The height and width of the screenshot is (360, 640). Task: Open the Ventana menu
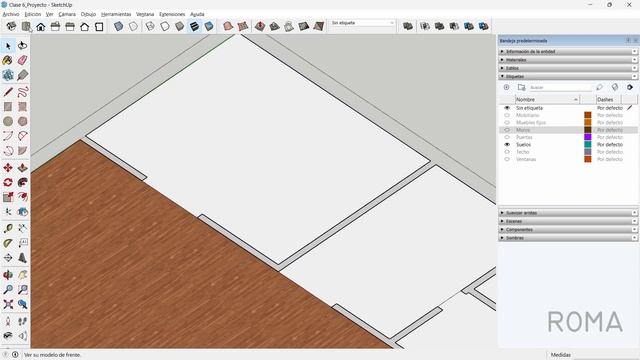click(x=145, y=14)
